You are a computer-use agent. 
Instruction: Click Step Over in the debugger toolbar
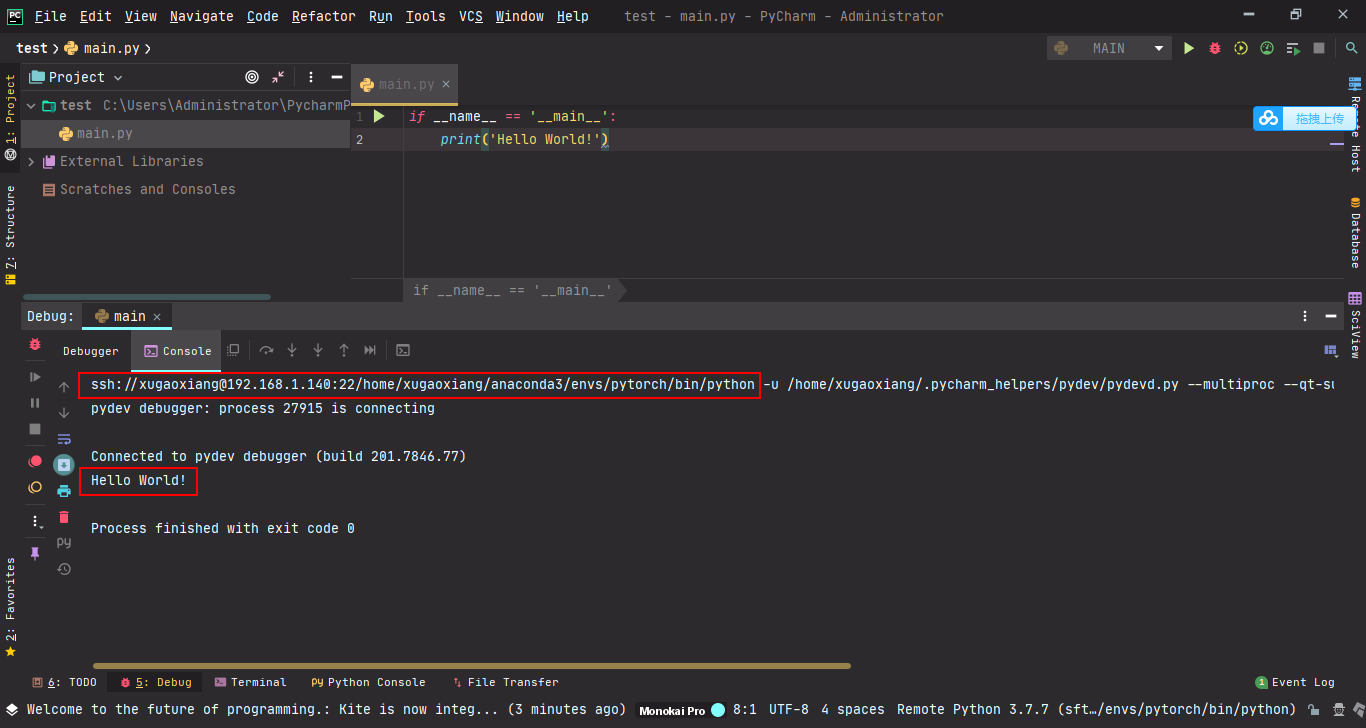266,350
